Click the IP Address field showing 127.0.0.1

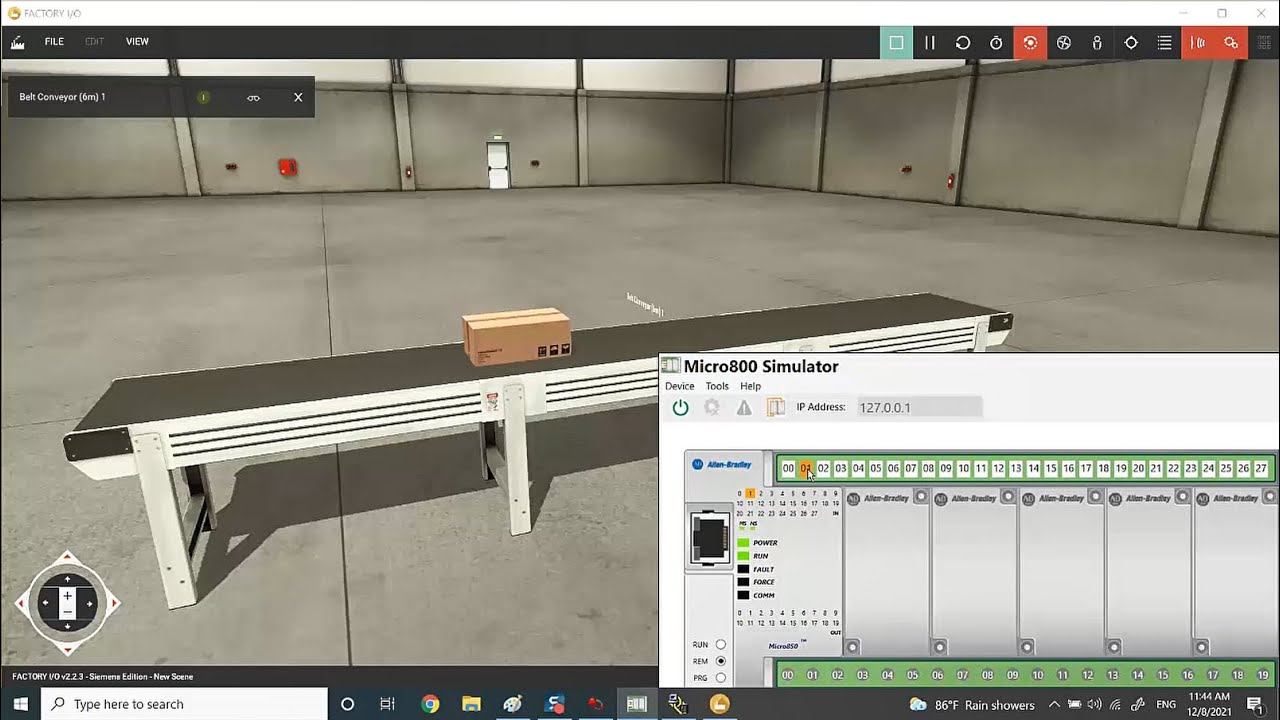919,407
